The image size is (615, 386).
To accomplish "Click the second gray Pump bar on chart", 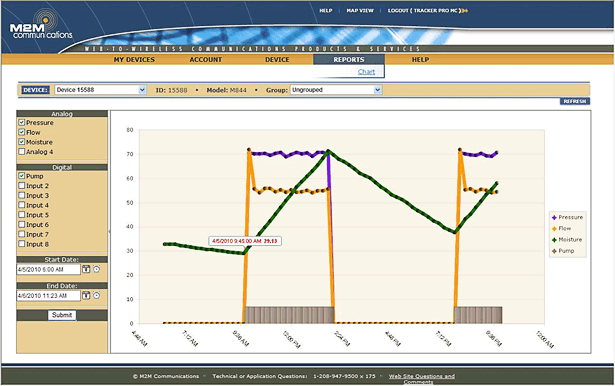I will (x=478, y=315).
